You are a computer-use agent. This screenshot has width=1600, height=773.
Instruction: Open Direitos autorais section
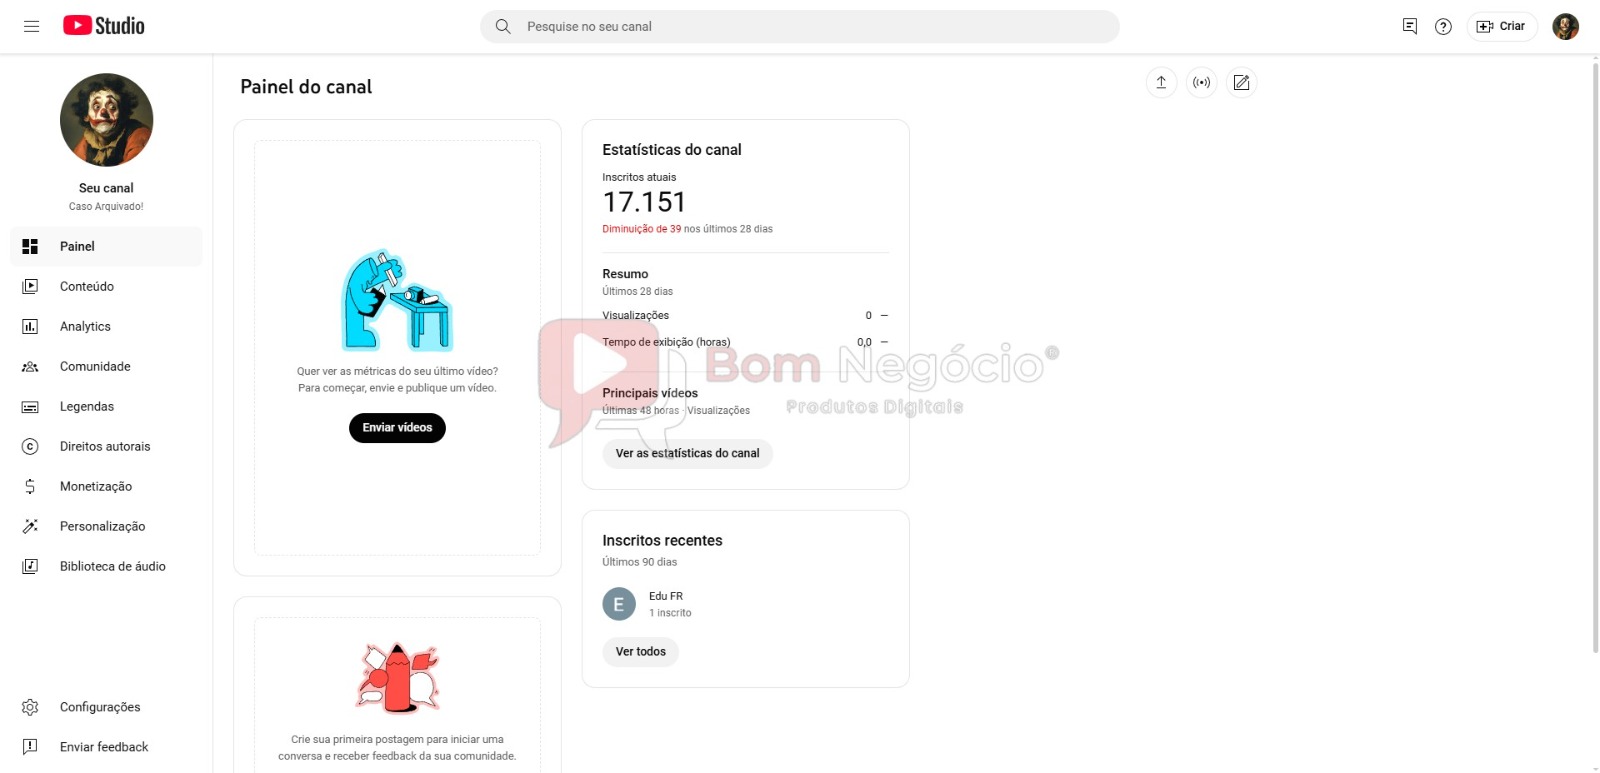point(106,446)
